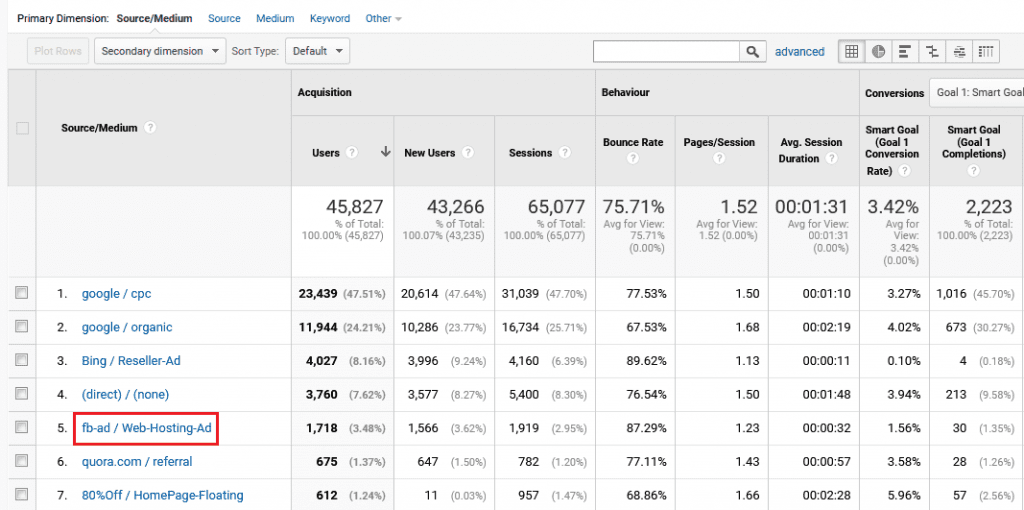Image resolution: width=1024 pixels, height=510 pixels.
Task: Click the 23,439 users value
Action: (318, 294)
